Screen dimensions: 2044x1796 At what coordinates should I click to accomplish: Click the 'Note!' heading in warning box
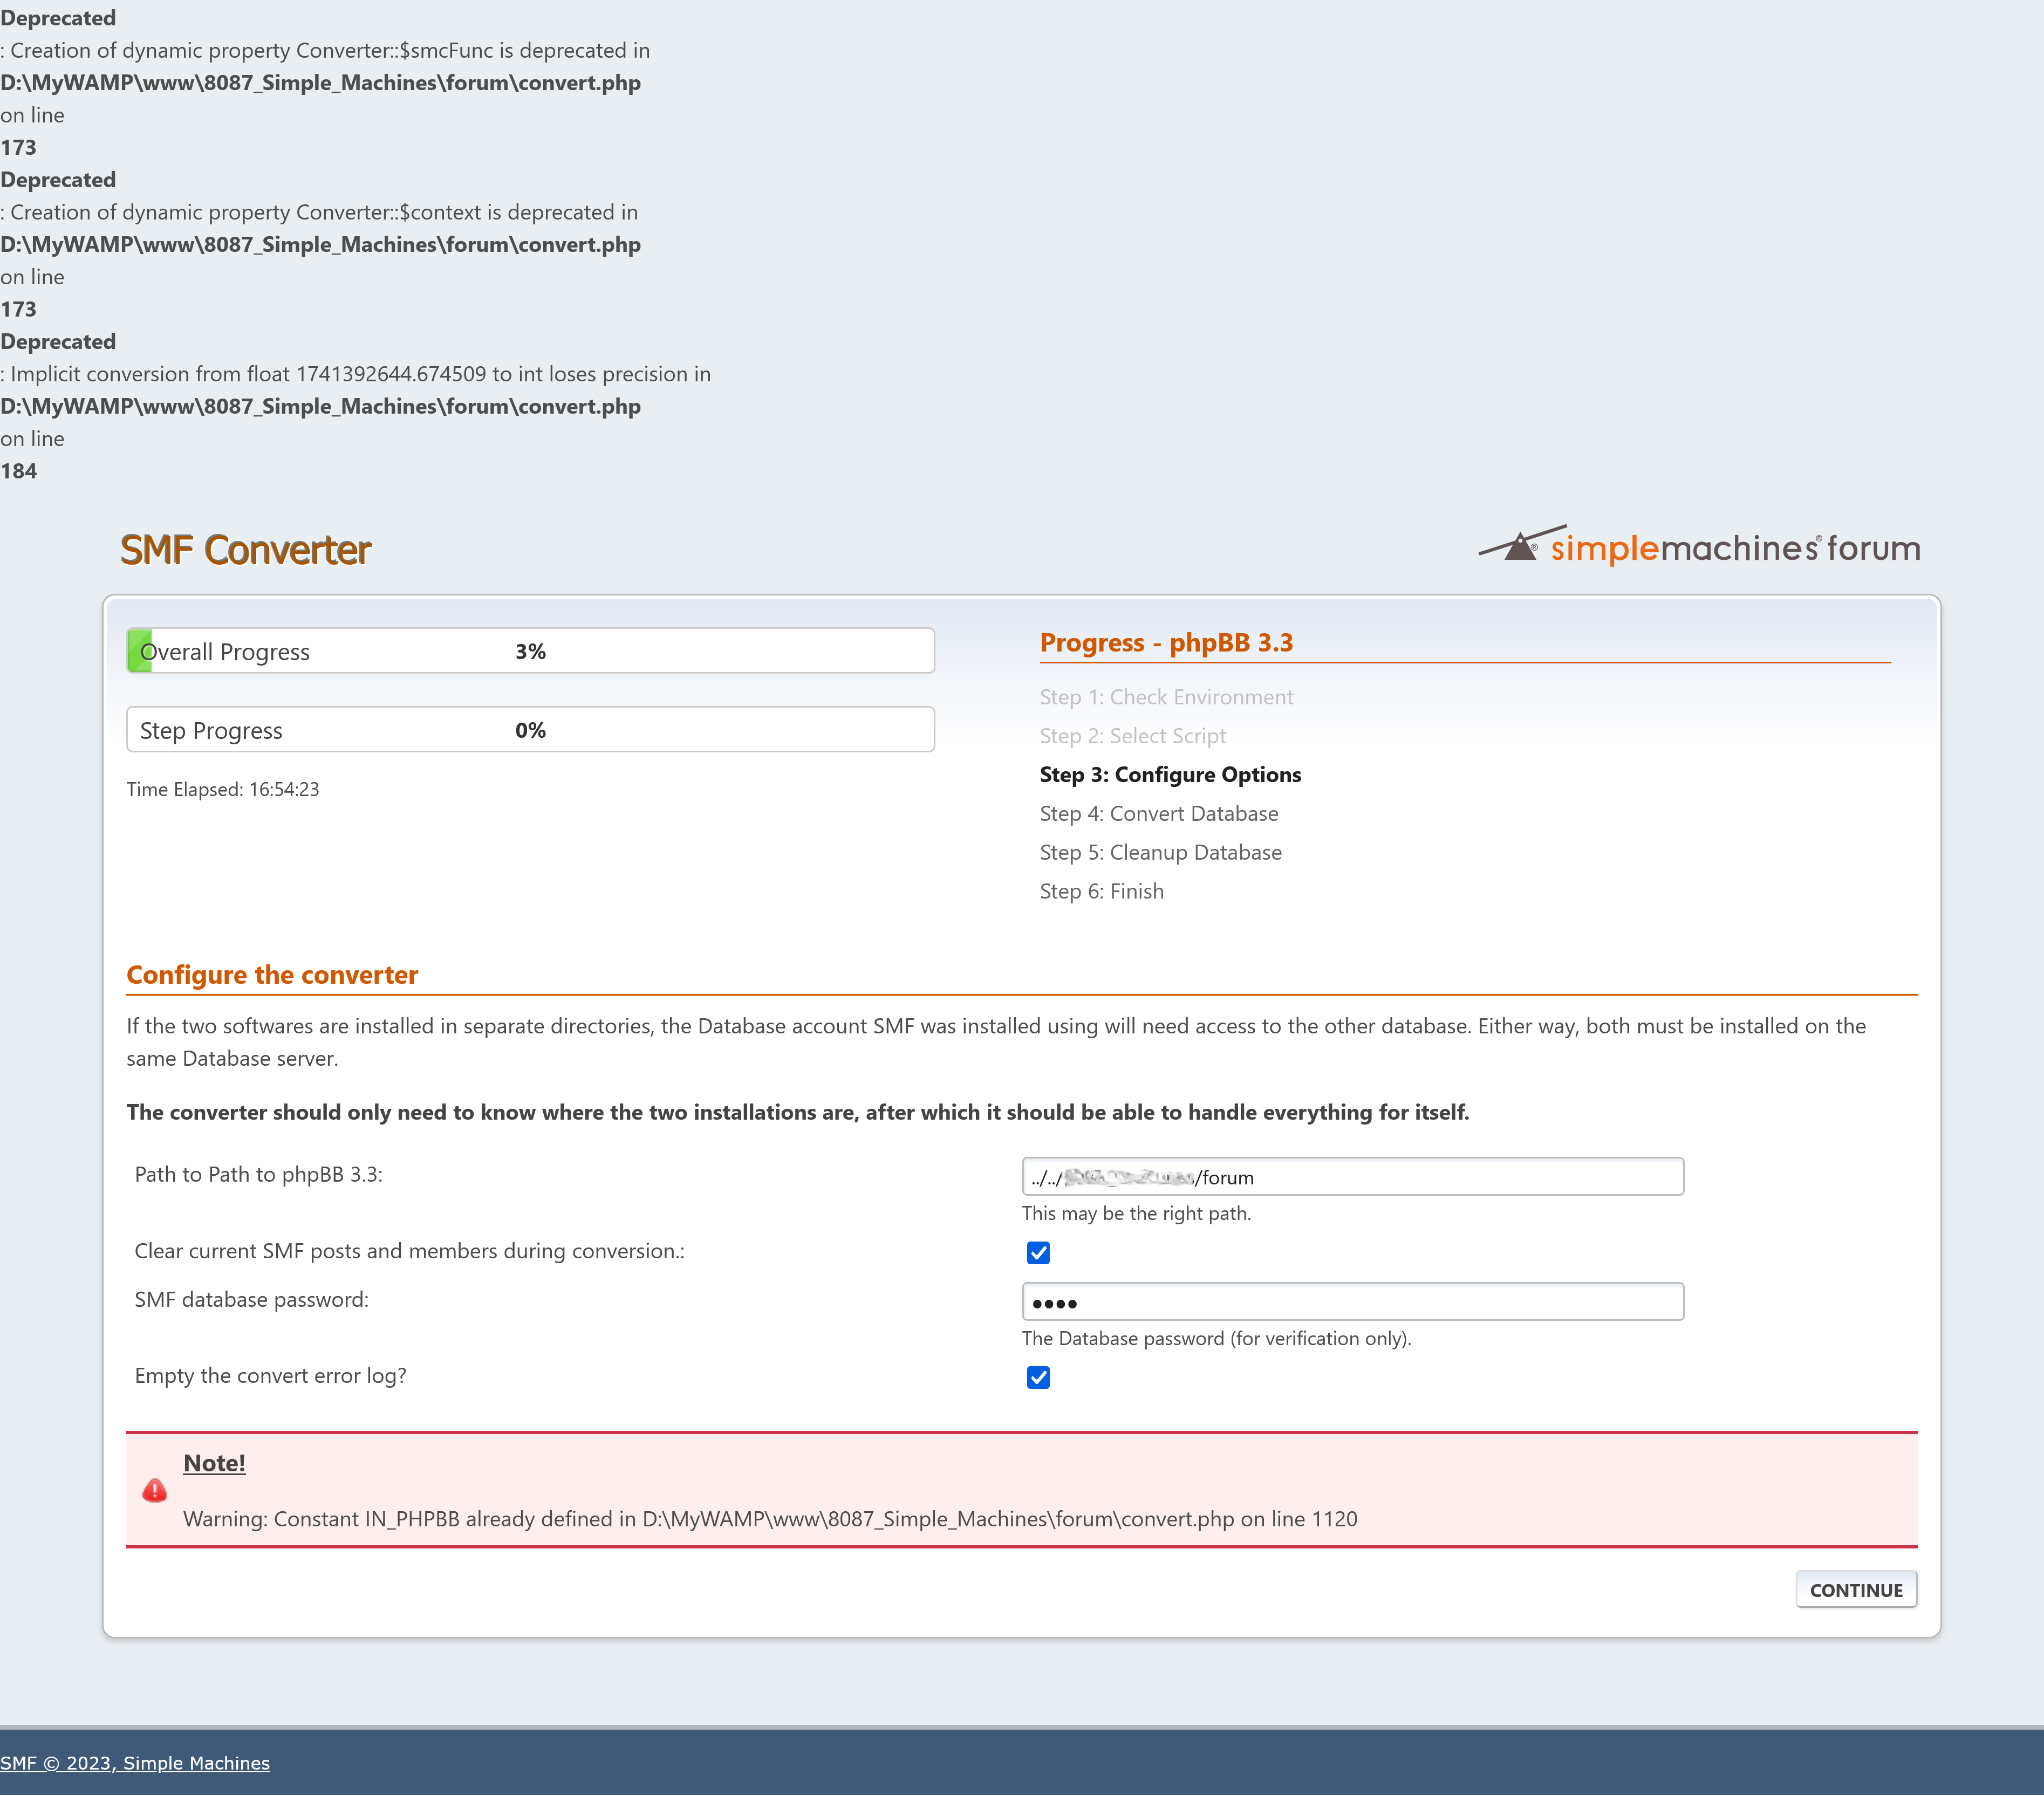pyautogui.click(x=214, y=1463)
